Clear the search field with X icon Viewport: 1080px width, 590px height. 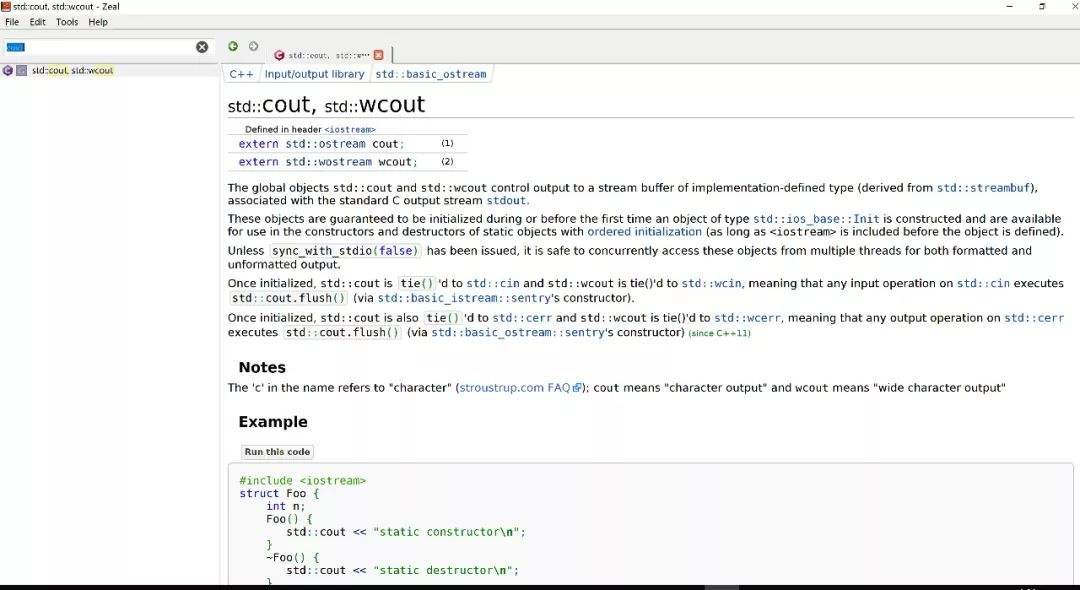[x=202, y=47]
